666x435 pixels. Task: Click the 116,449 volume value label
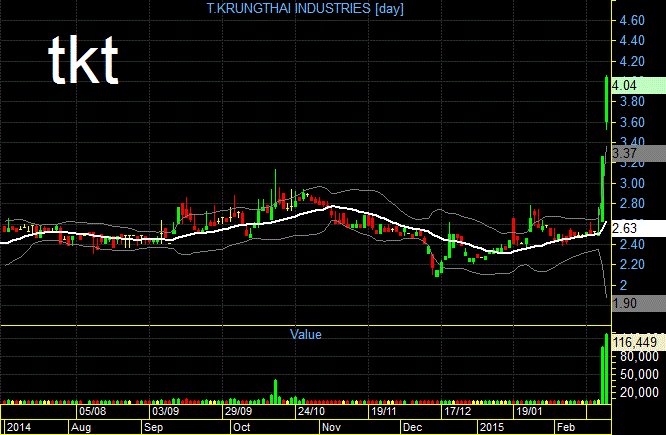(x=638, y=342)
